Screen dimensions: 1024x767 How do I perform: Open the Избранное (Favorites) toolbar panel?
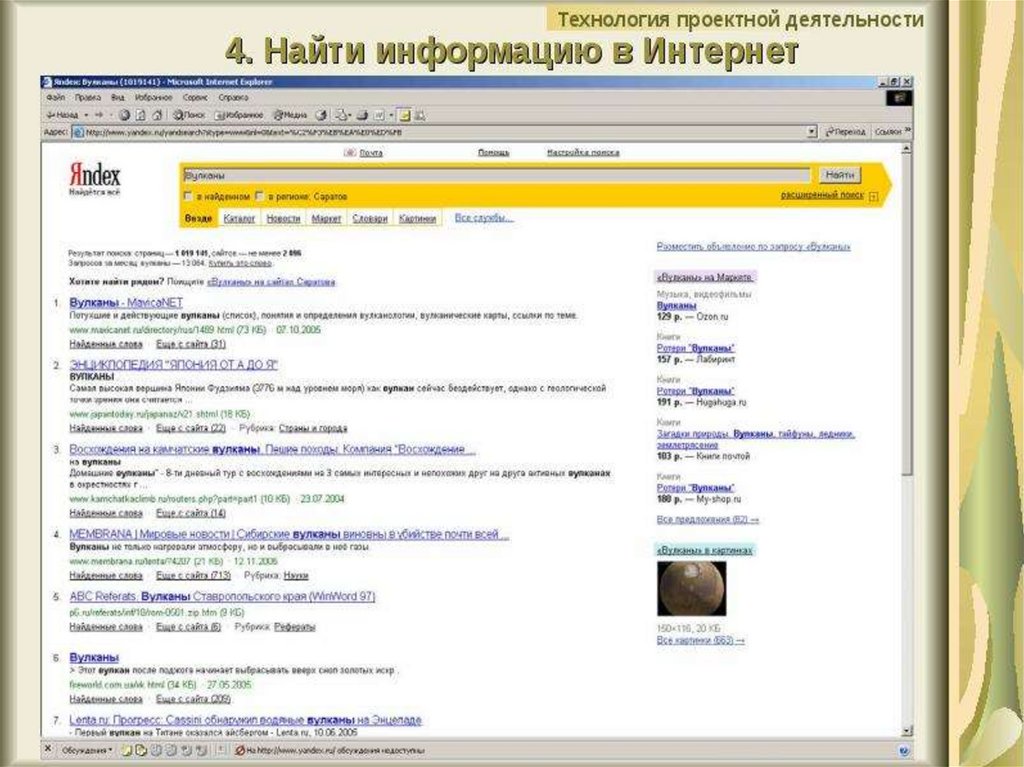pyautogui.click(x=239, y=115)
